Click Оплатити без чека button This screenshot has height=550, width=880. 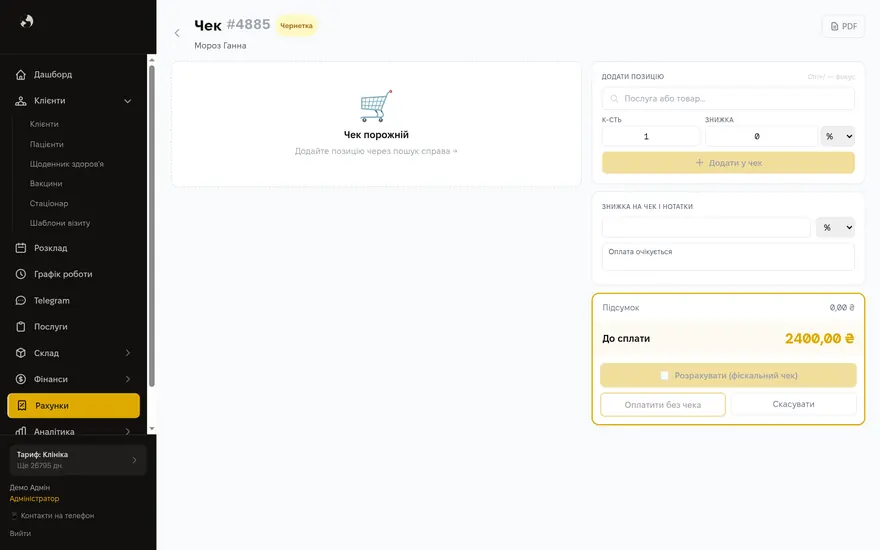[663, 405]
